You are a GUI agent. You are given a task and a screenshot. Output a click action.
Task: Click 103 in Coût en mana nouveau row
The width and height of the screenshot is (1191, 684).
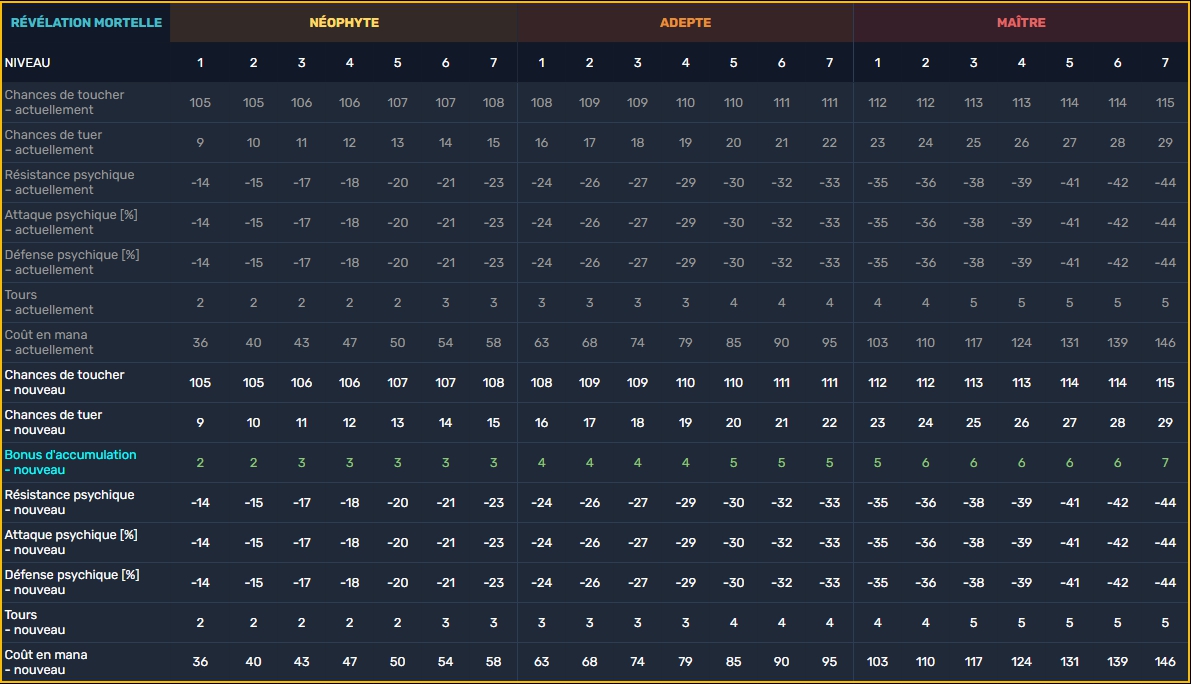877,662
